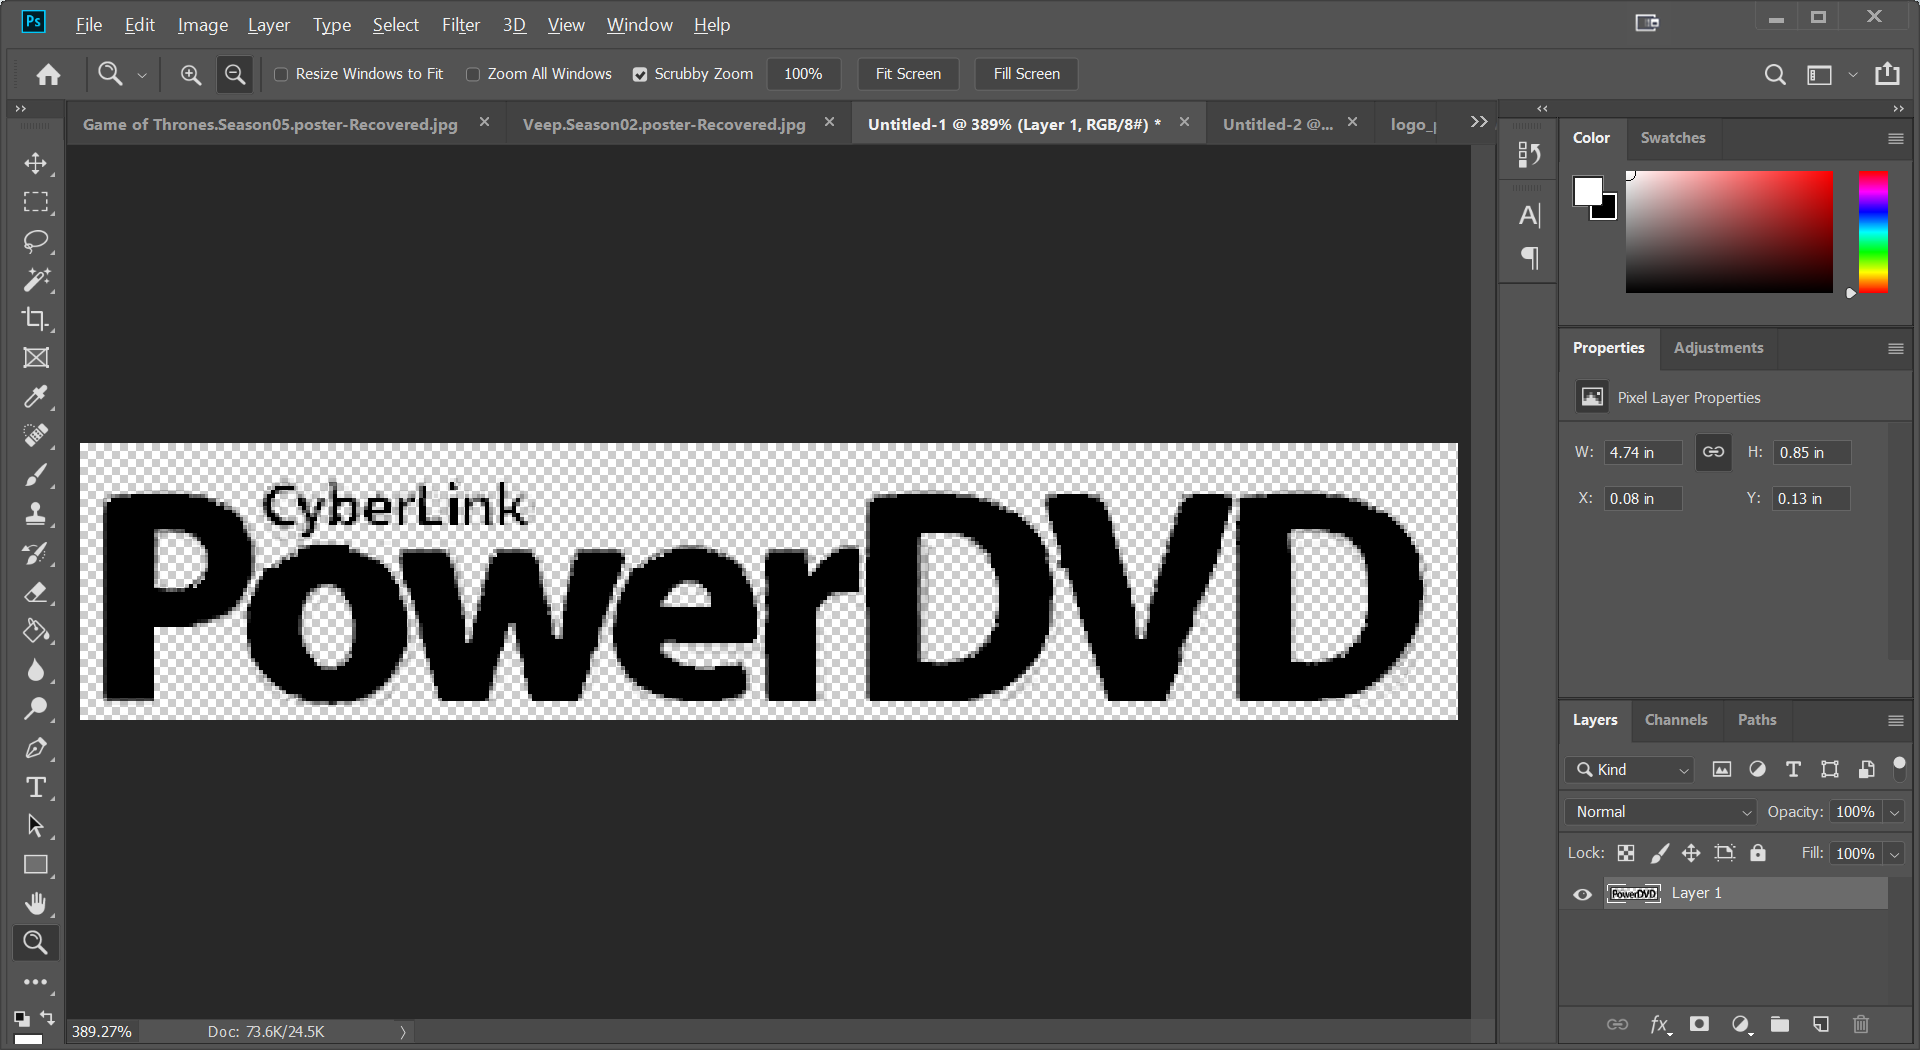Open the Opacity slider dropdown arrow
This screenshot has height=1050, width=1920.
tap(1894, 812)
